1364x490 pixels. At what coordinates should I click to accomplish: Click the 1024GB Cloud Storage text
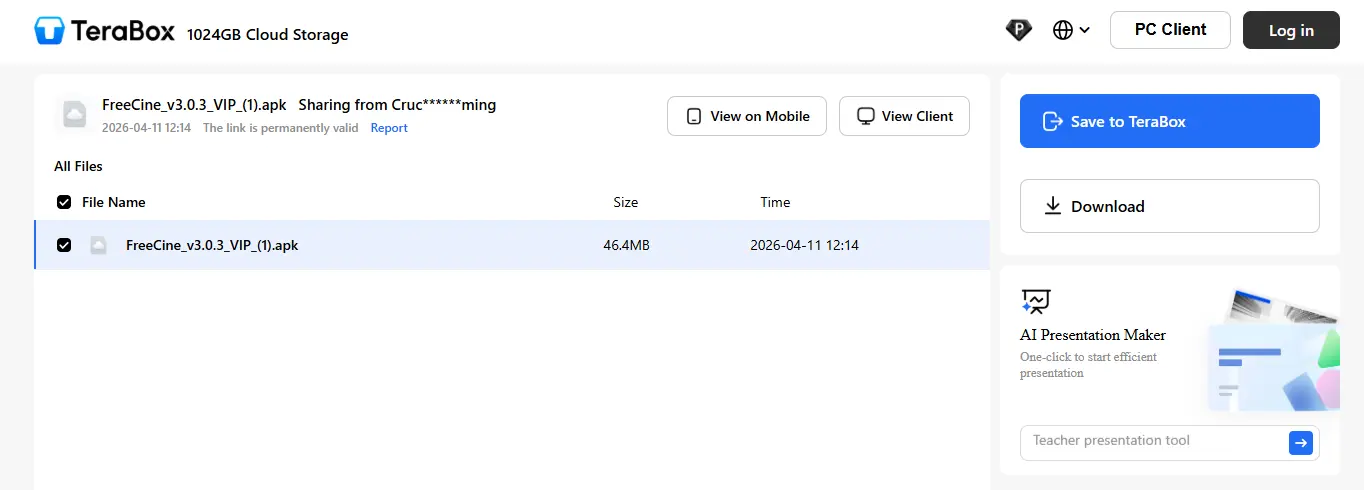(268, 35)
